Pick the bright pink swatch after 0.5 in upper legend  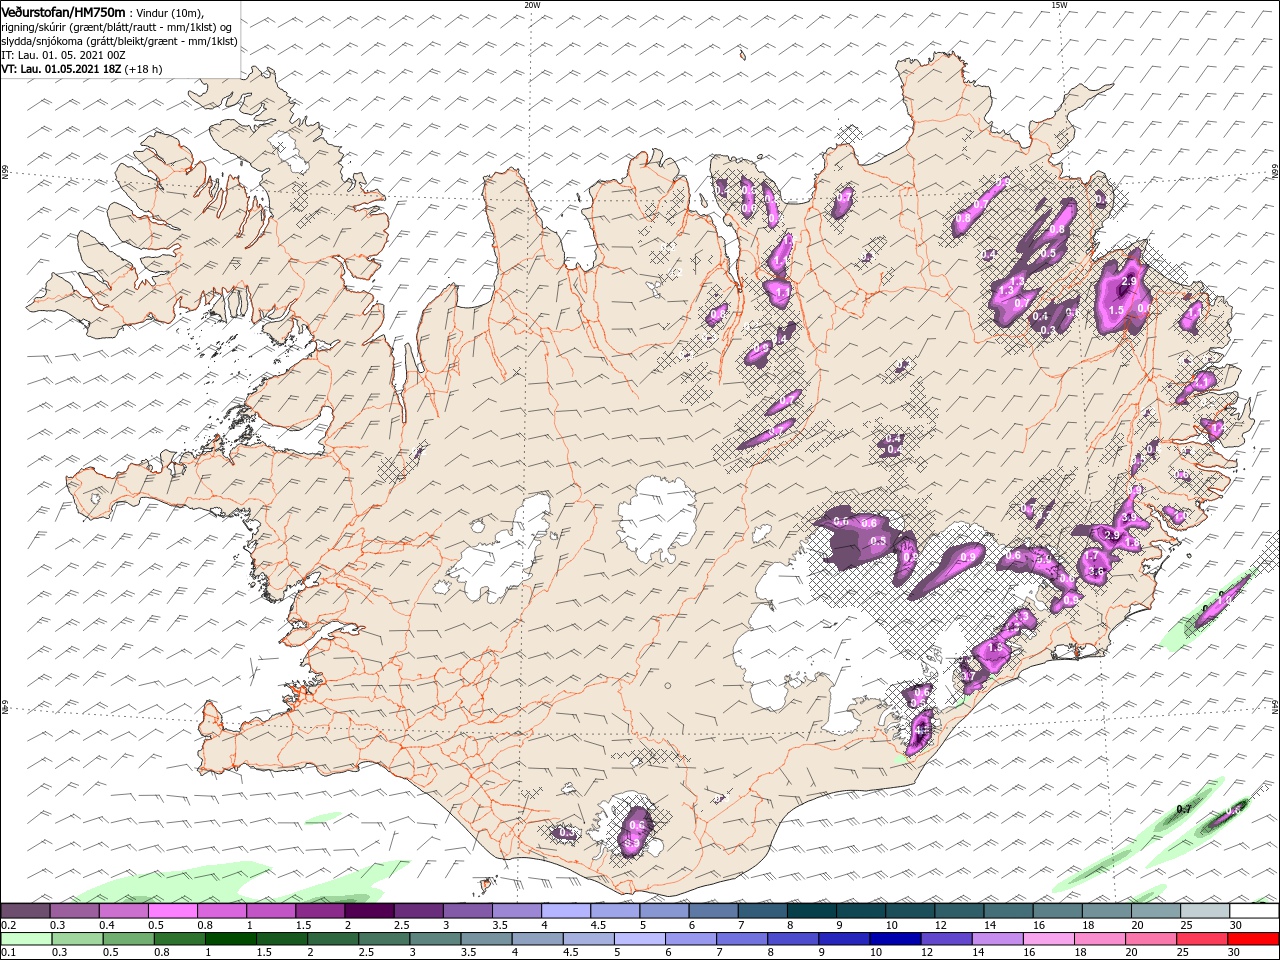(173, 911)
